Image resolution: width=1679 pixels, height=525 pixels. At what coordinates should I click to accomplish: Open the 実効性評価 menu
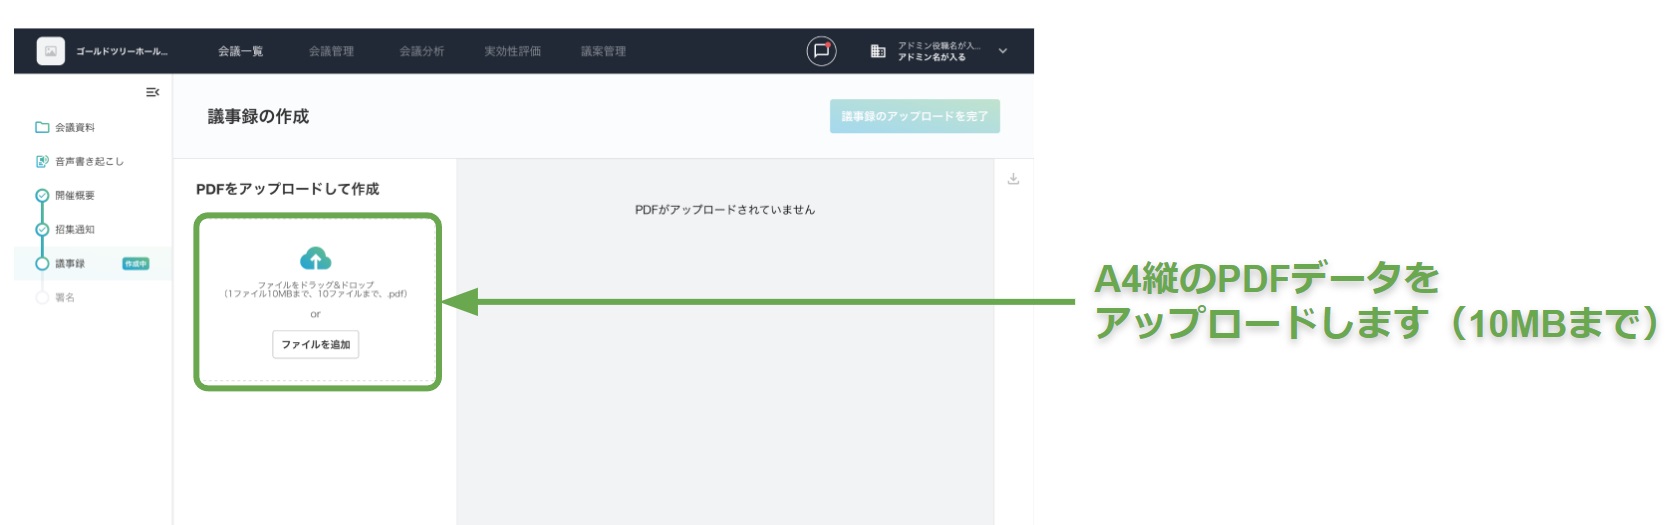(x=513, y=51)
